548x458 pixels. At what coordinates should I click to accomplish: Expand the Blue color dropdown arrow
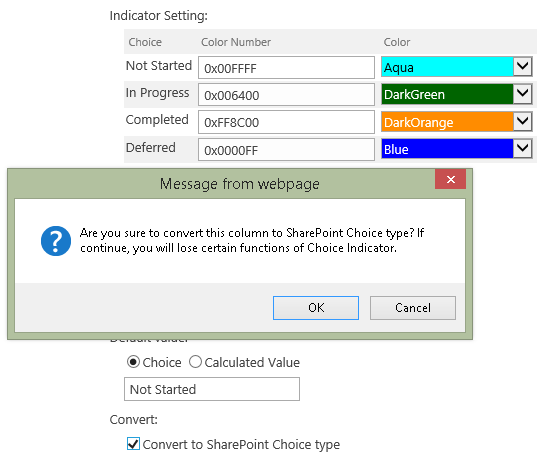click(x=522, y=149)
